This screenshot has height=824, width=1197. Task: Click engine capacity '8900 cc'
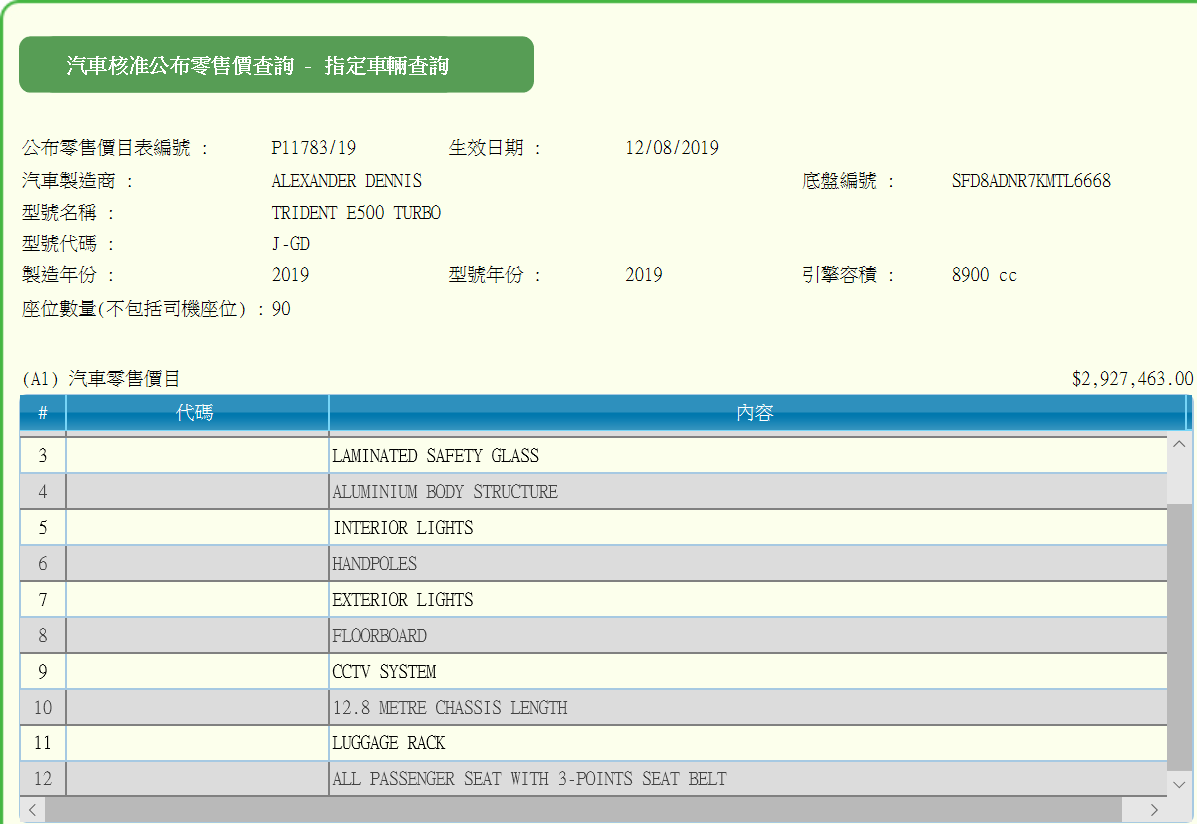984,275
